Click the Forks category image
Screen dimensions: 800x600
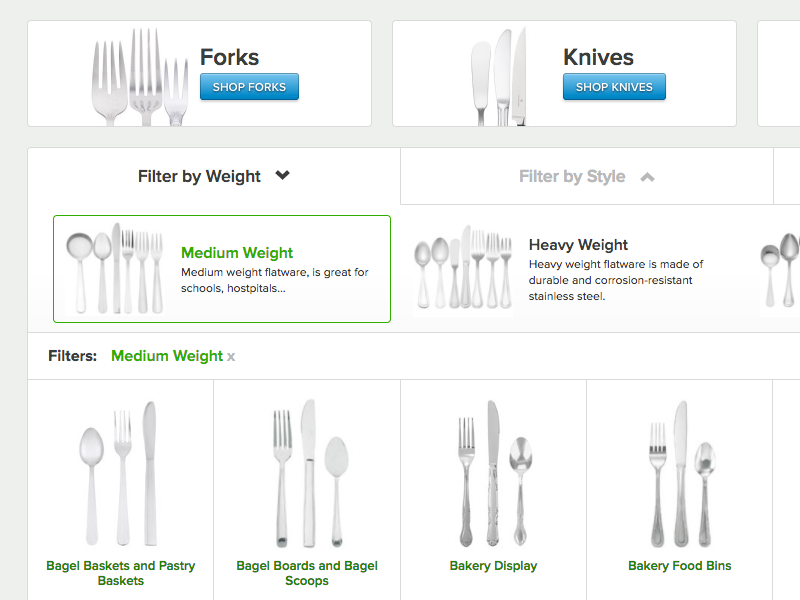tap(140, 77)
